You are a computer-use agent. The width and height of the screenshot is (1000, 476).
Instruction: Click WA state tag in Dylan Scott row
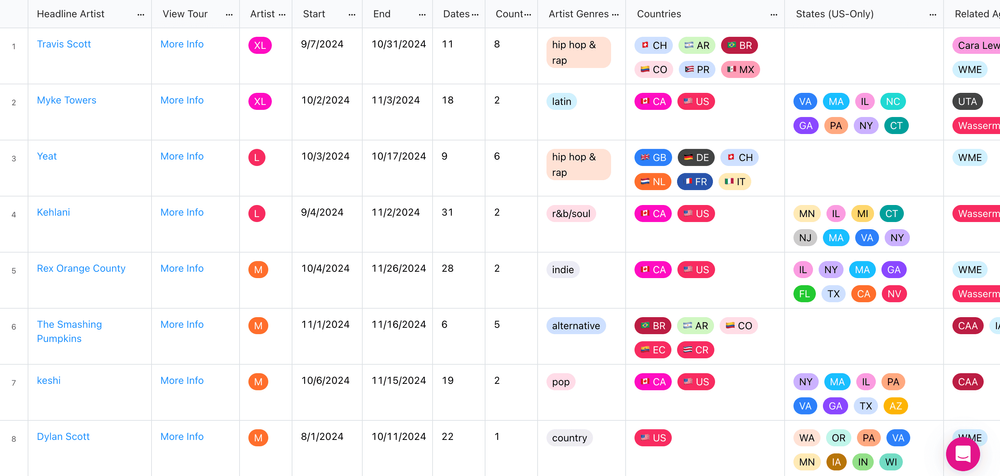807,438
